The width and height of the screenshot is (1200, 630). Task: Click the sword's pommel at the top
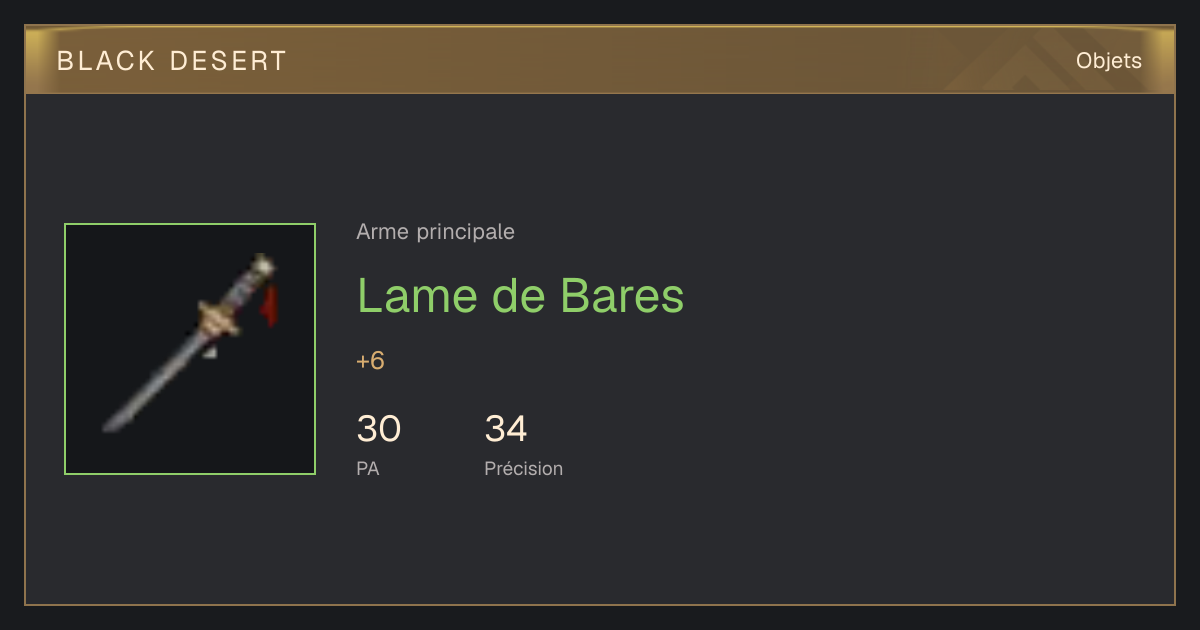[x=263, y=263]
